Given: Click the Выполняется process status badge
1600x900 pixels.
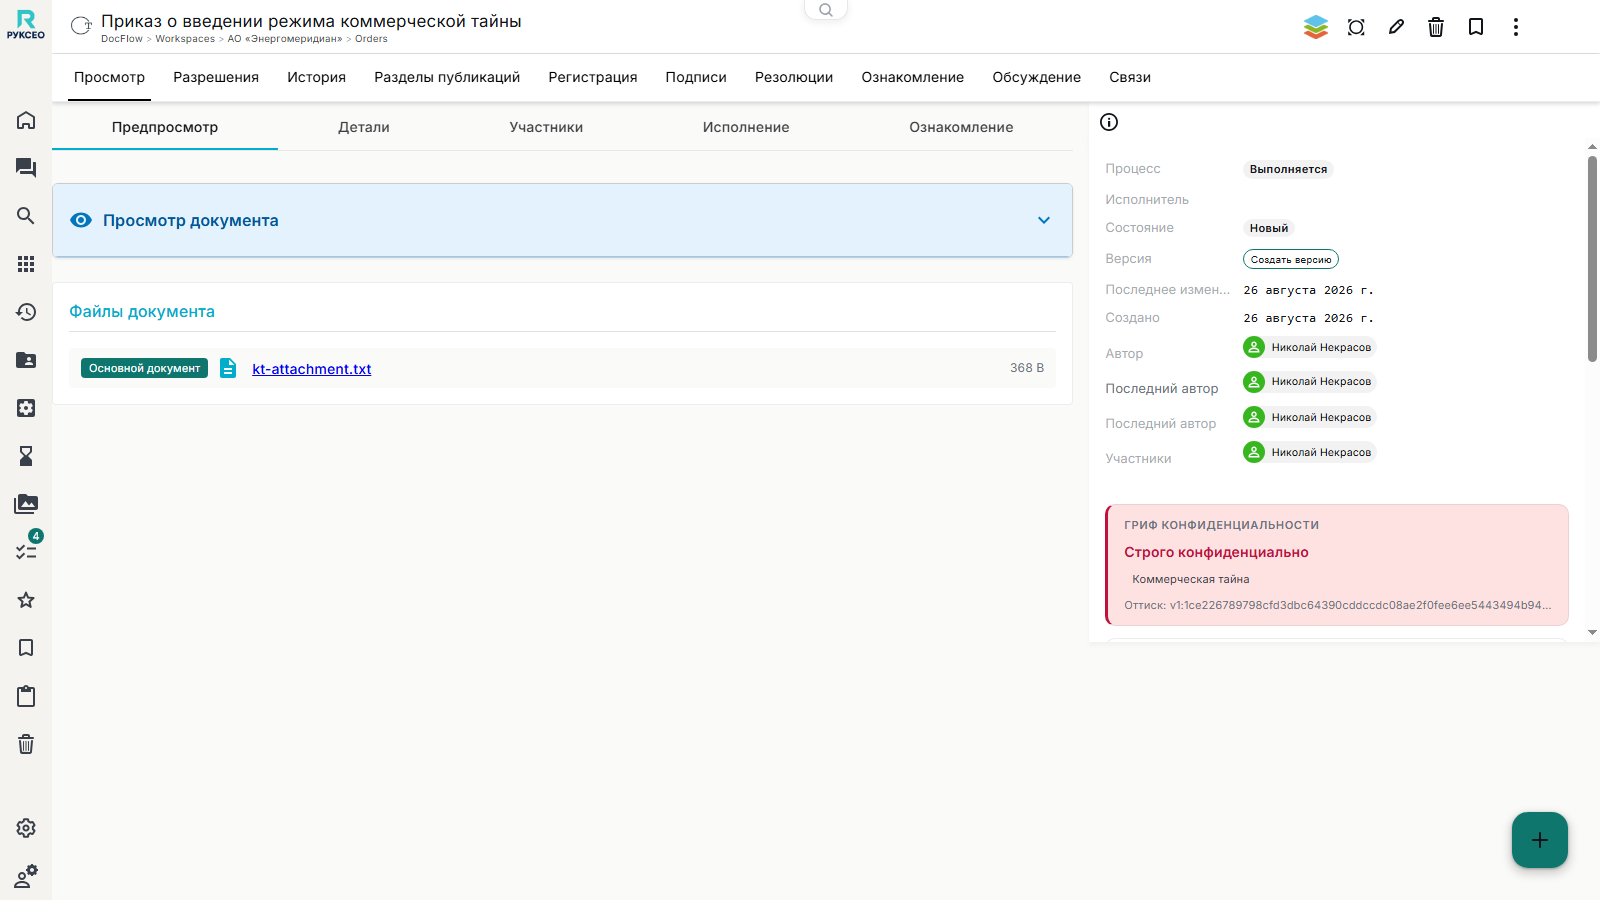Looking at the screenshot, I should [x=1288, y=169].
